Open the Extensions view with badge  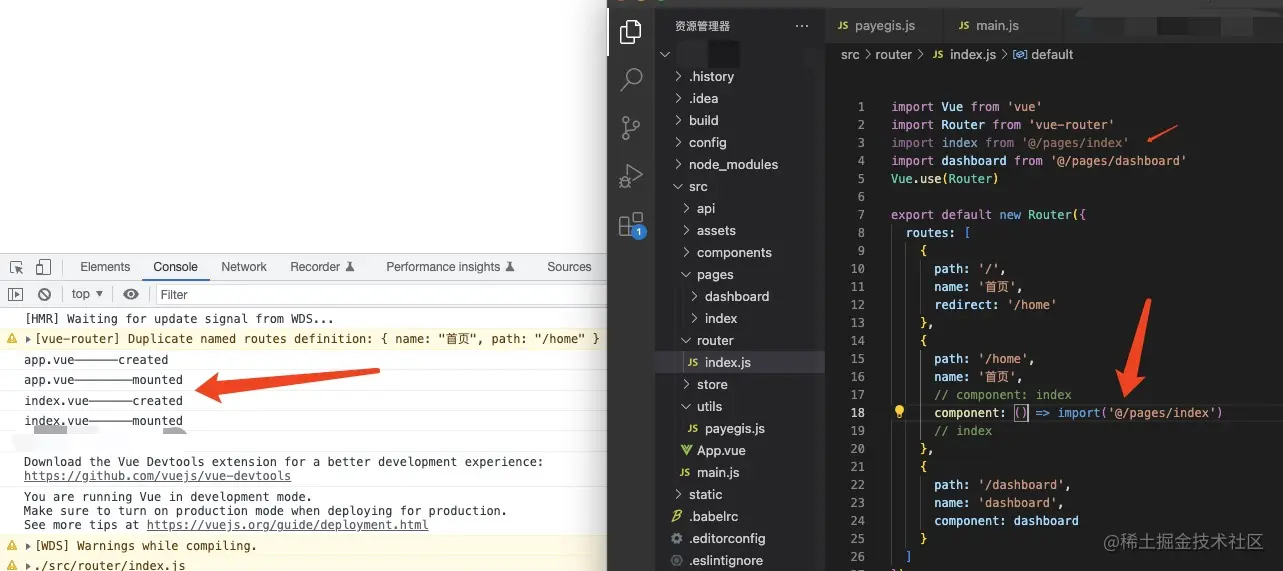tap(631, 225)
